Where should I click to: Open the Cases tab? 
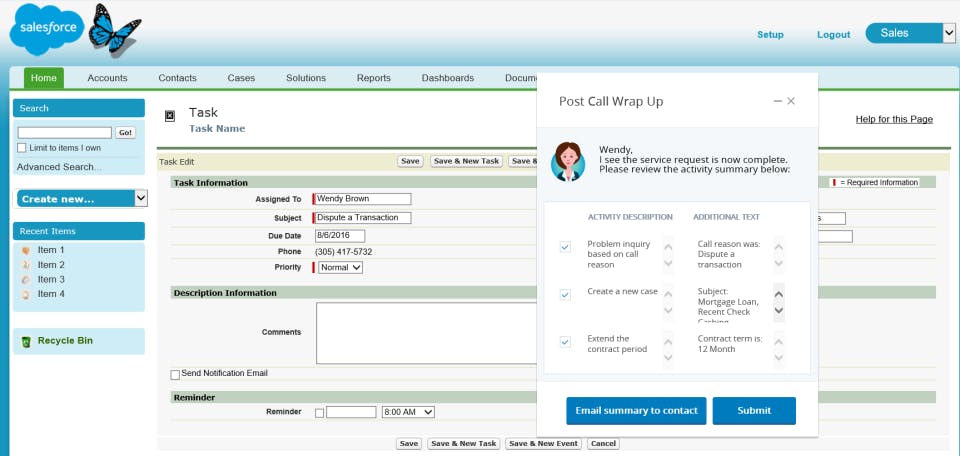(x=241, y=78)
